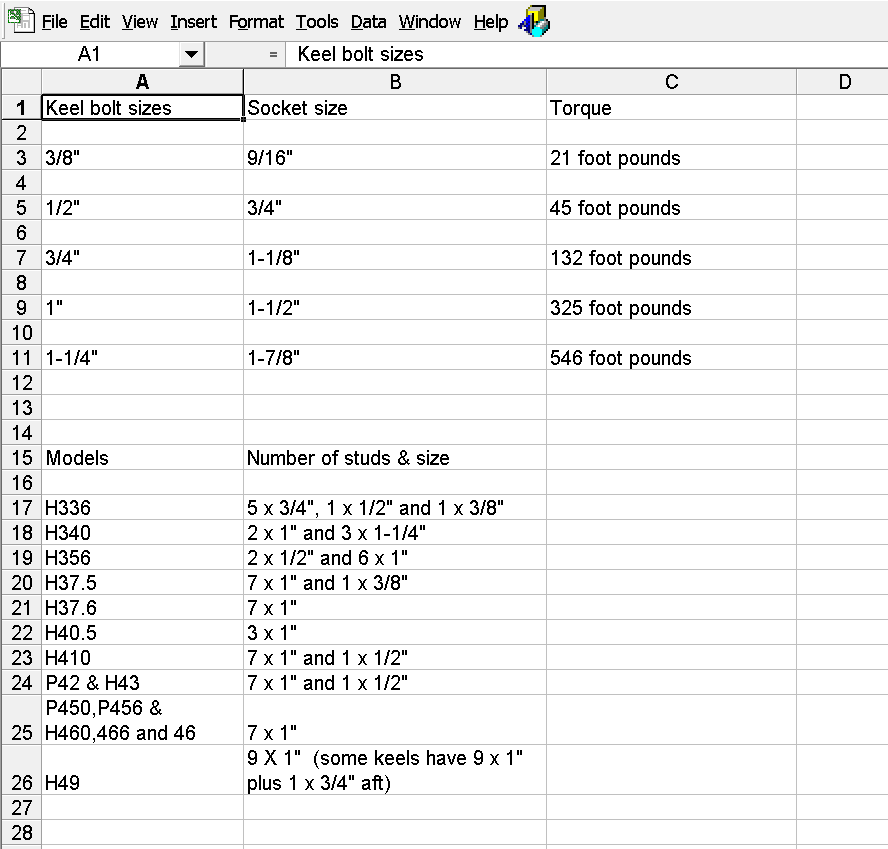The height and width of the screenshot is (849, 888).
Task: Select cell '1-1/4"' in column A
Action: point(142,357)
